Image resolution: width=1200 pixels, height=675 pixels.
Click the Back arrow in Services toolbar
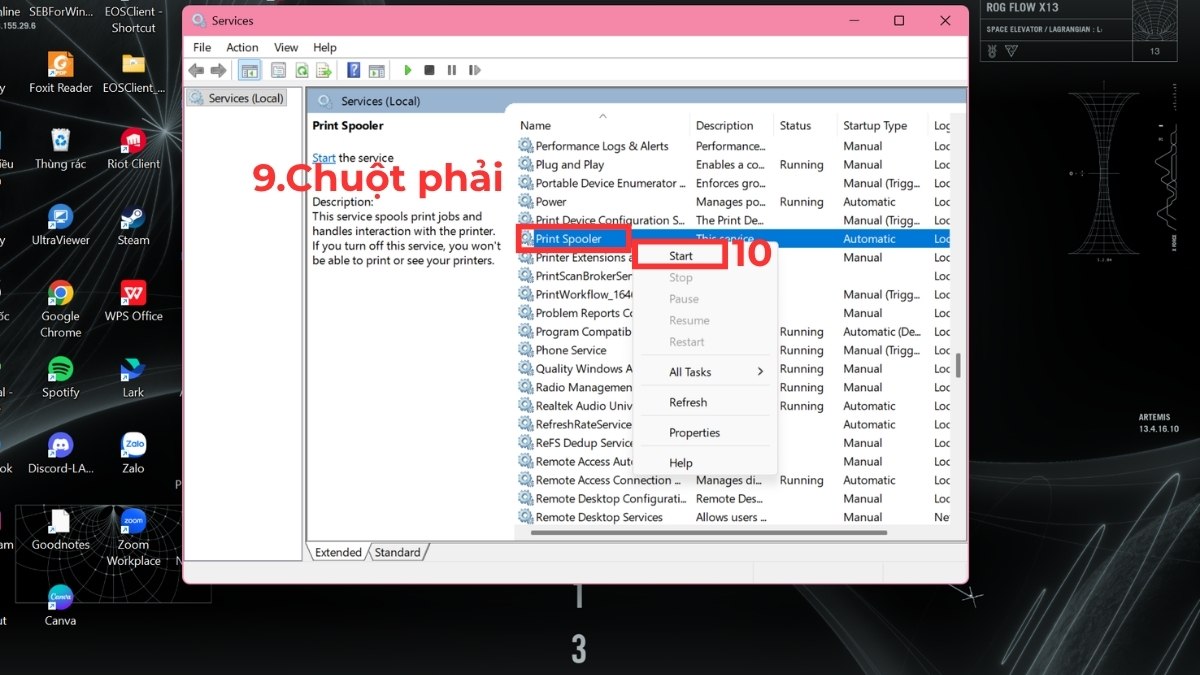(196, 70)
